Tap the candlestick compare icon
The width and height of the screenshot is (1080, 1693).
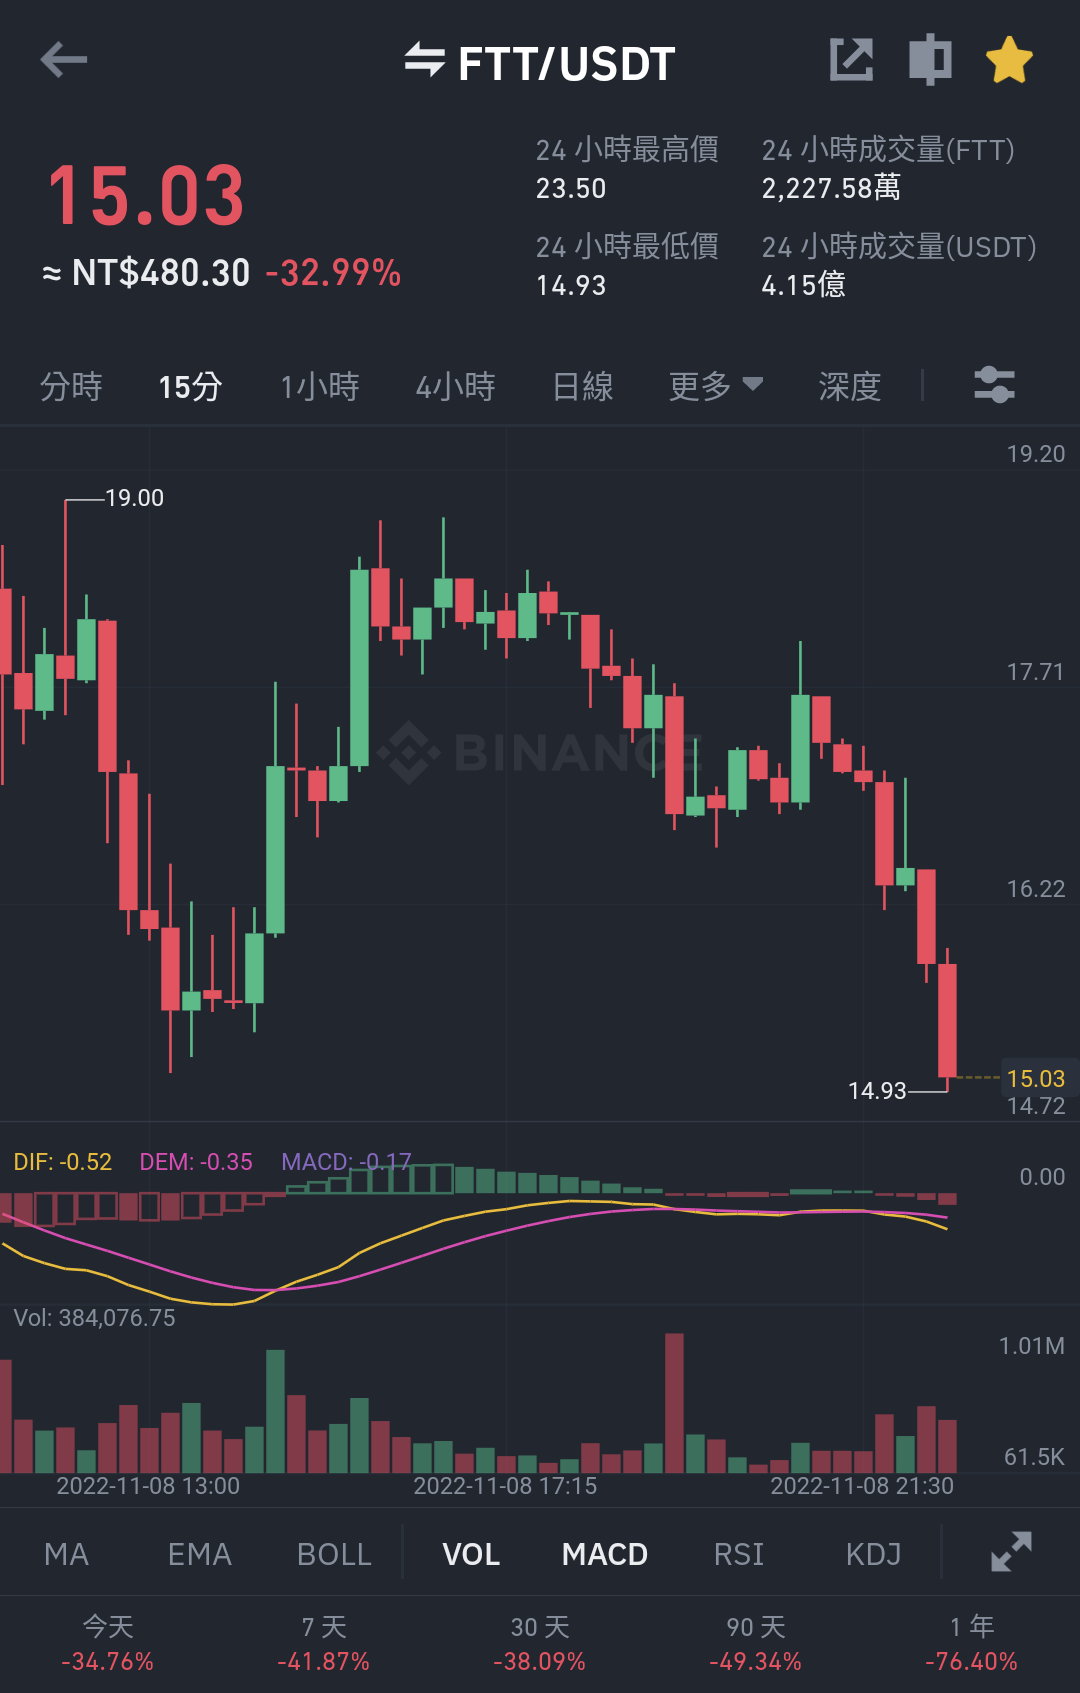click(930, 60)
